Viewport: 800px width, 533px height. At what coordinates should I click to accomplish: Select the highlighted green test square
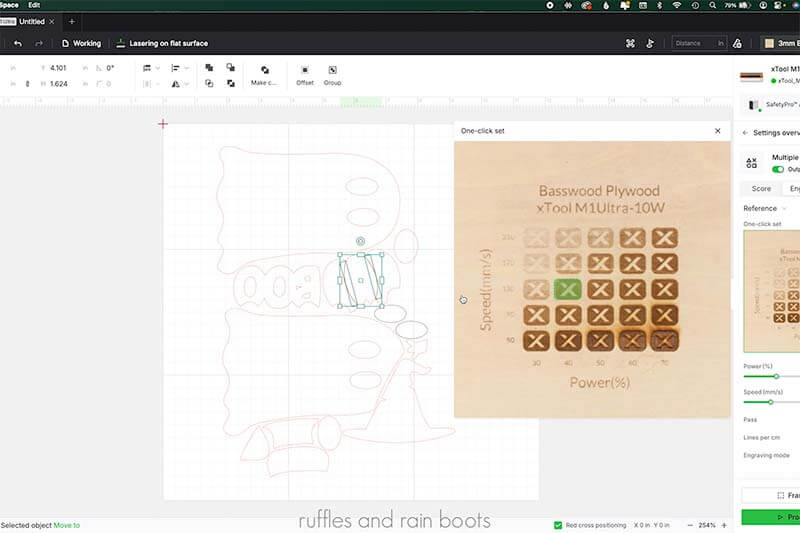[568, 289]
